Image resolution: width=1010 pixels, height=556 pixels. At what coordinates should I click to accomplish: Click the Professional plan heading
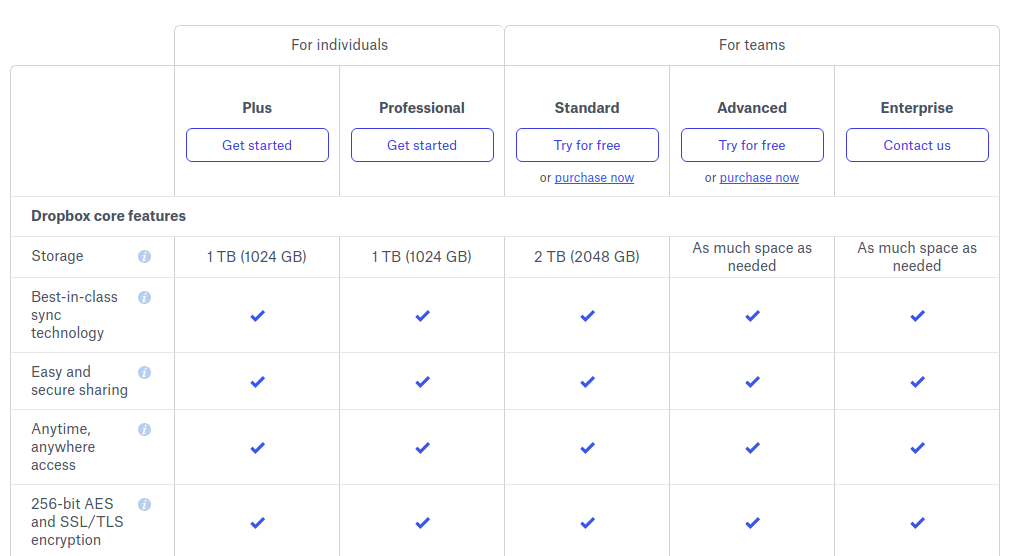[422, 108]
